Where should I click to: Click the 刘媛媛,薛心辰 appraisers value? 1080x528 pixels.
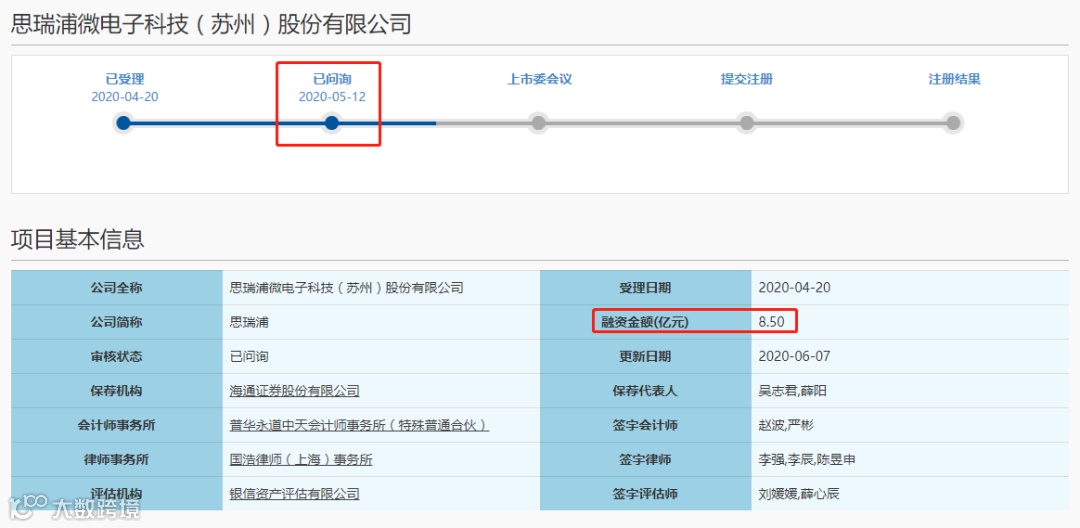coord(799,494)
